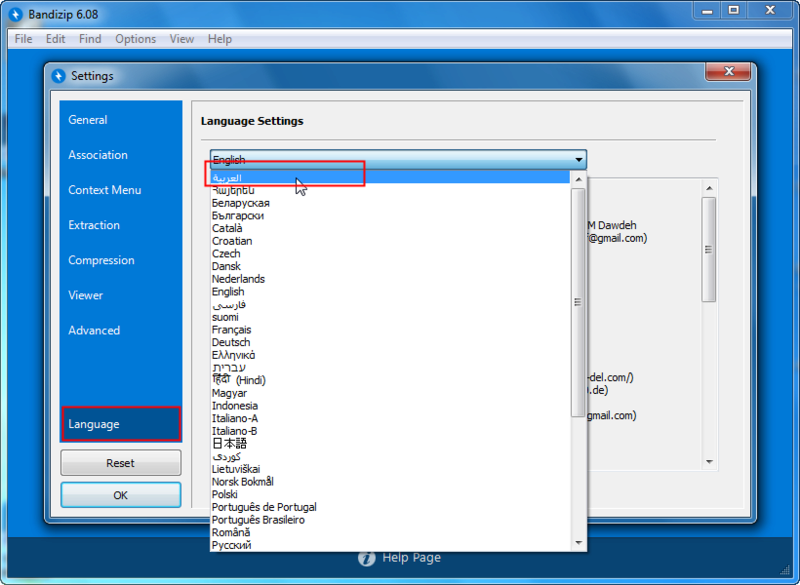
Task: Select Armenian language option
Action: coord(390,190)
